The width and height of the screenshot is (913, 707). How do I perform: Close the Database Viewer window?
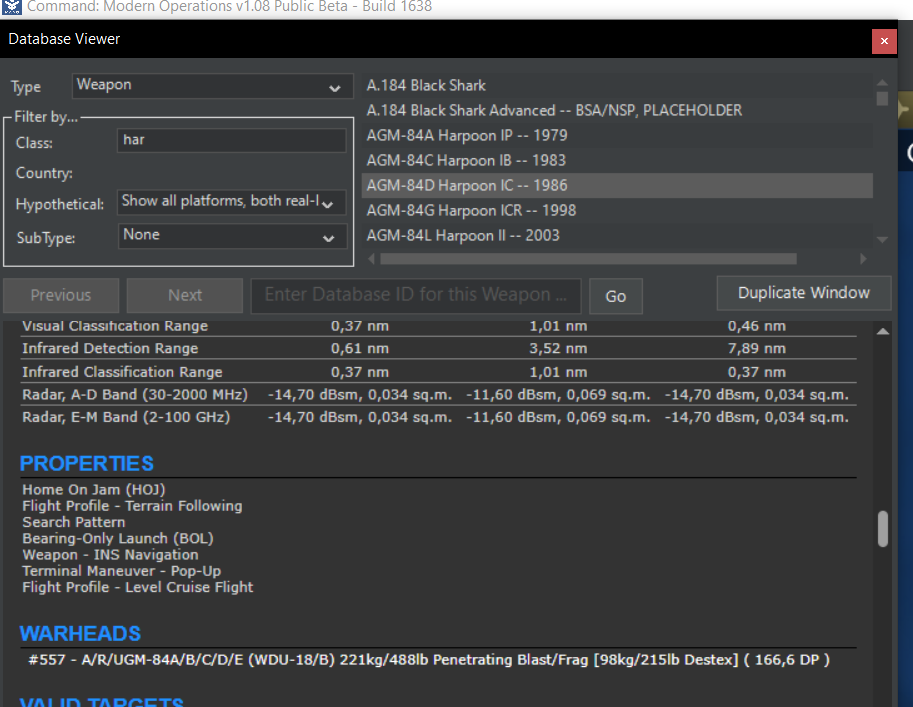click(x=883, y=41)
